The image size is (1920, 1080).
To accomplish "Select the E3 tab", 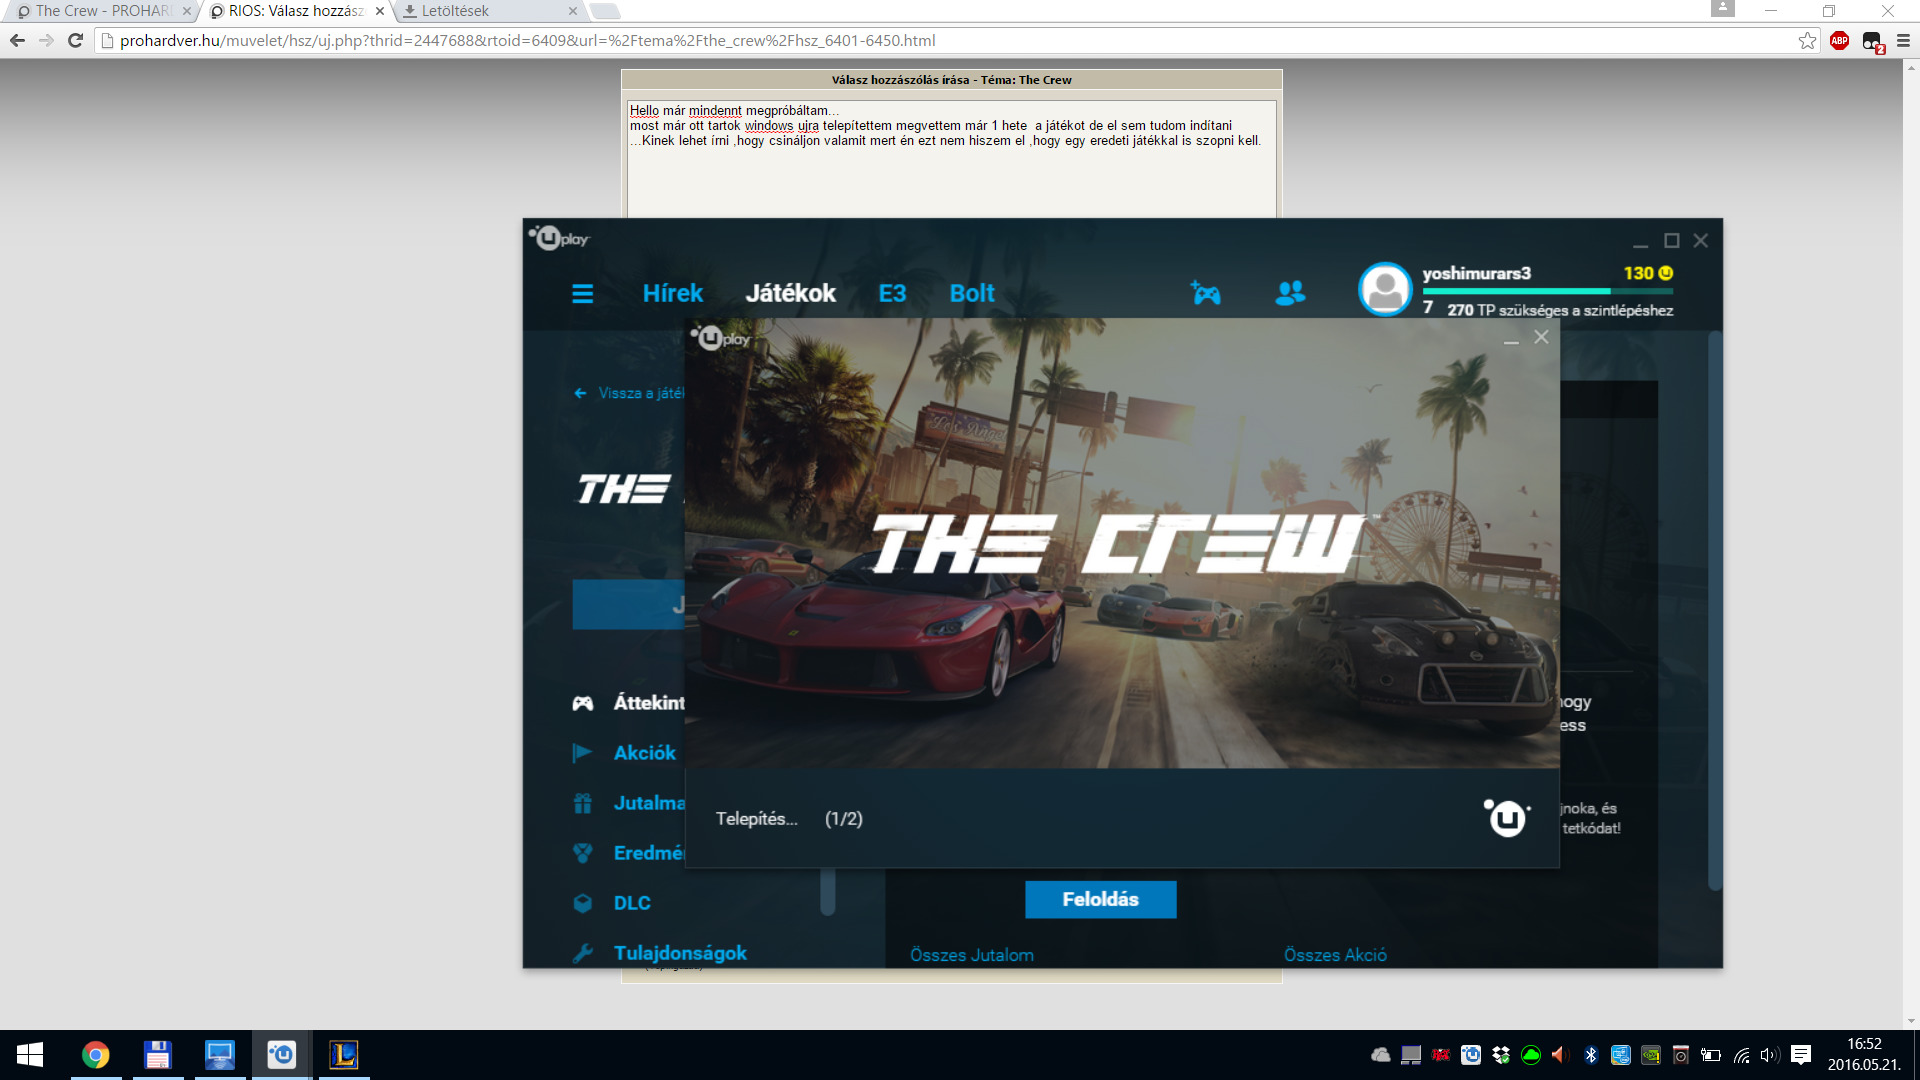I will [x=892, y=293].
